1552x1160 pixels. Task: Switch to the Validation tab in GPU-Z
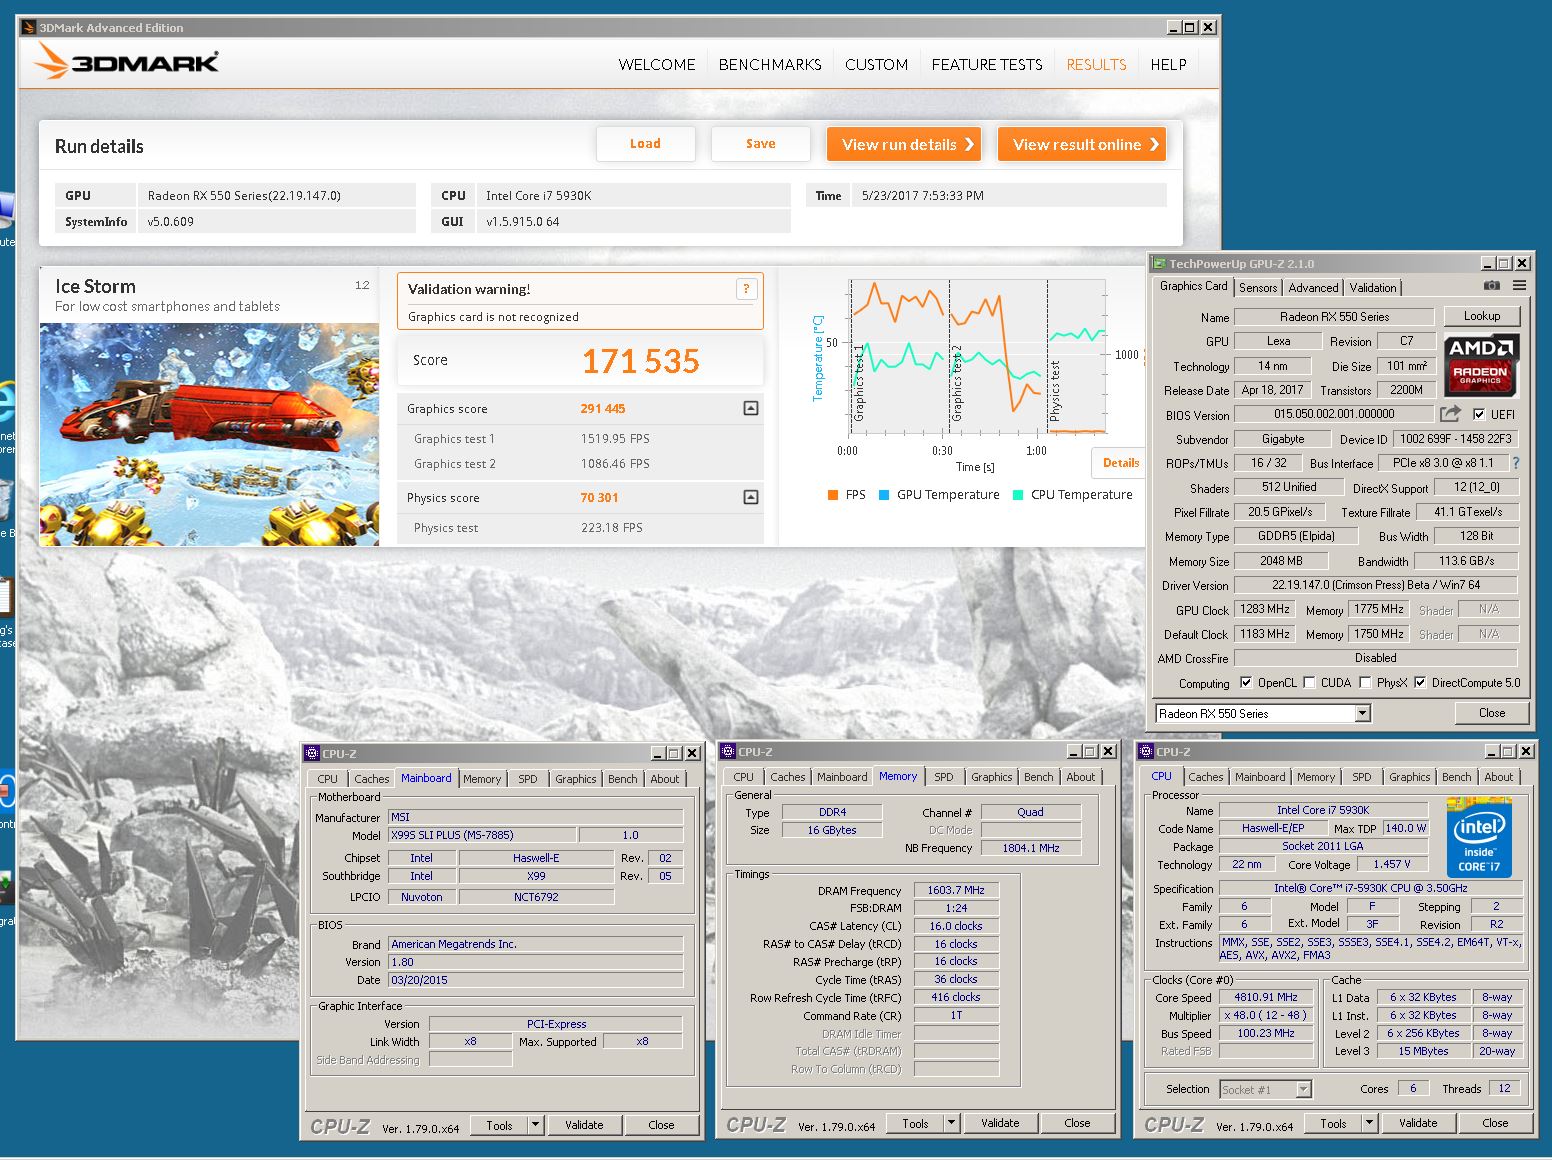pyautogui.click(x=1373, y=287)
